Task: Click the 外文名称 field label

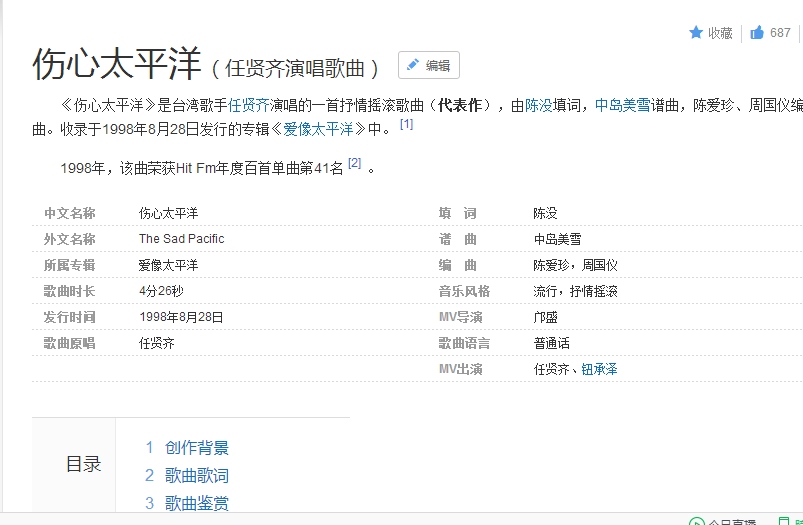Action: click(69, 239)
